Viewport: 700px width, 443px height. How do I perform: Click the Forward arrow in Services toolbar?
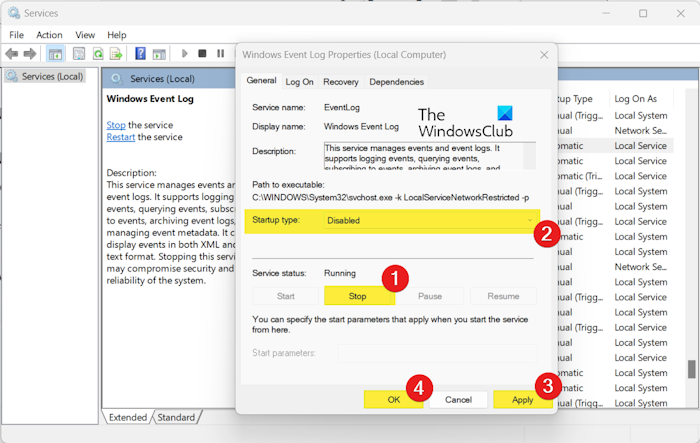click(30, 54)
